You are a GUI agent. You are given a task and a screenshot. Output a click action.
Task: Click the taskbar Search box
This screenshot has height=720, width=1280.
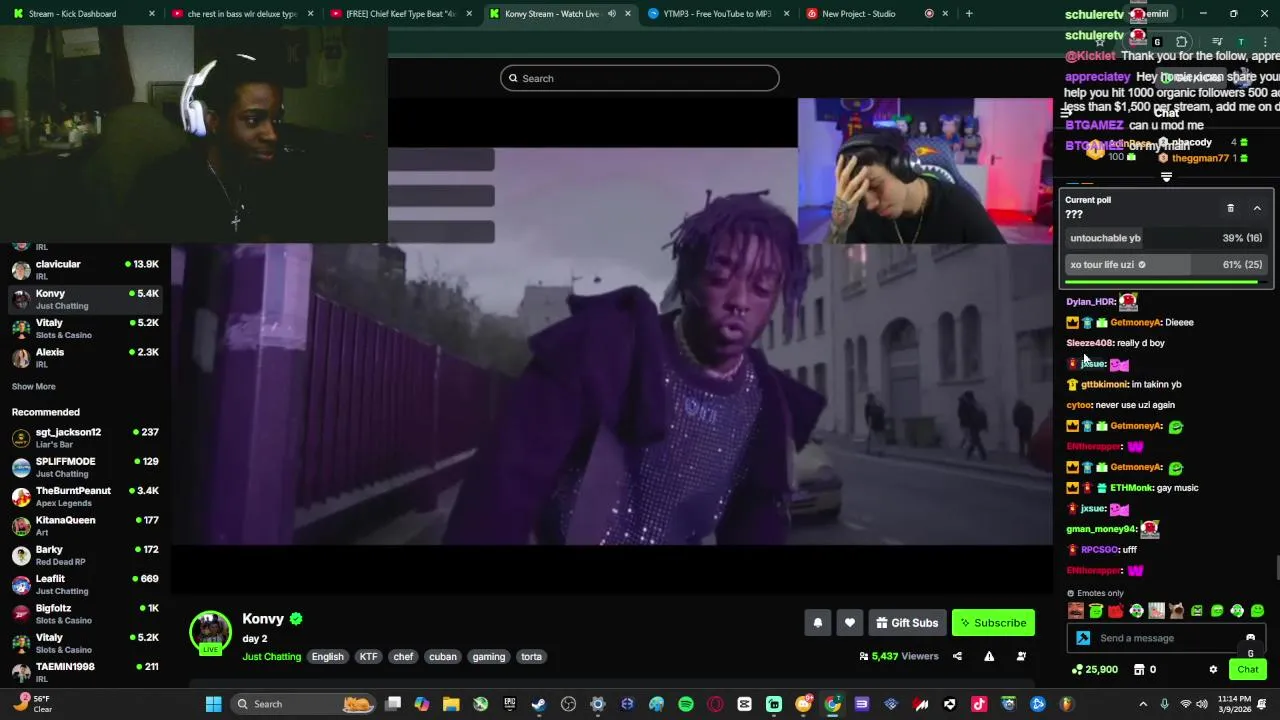(304, 704)
